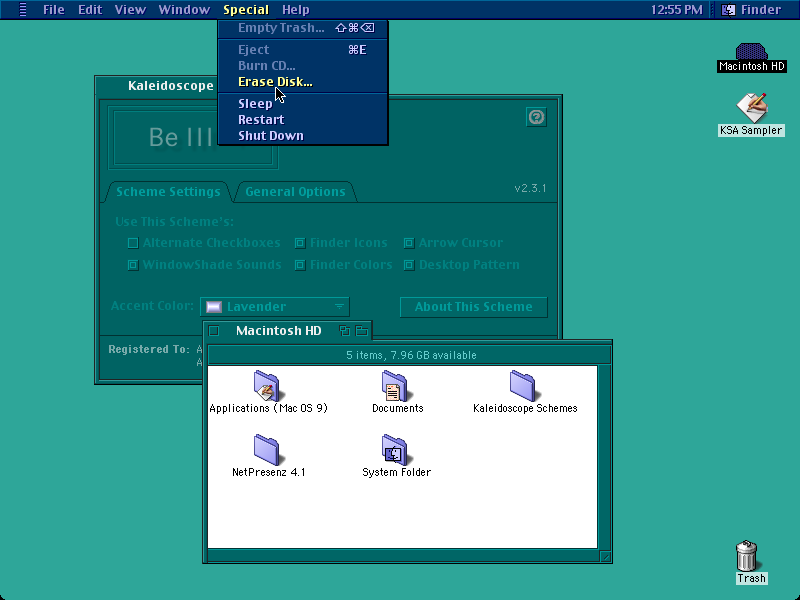Toggle the Finder Colors checkbox

pyautogui.click(x=300, y=265)
